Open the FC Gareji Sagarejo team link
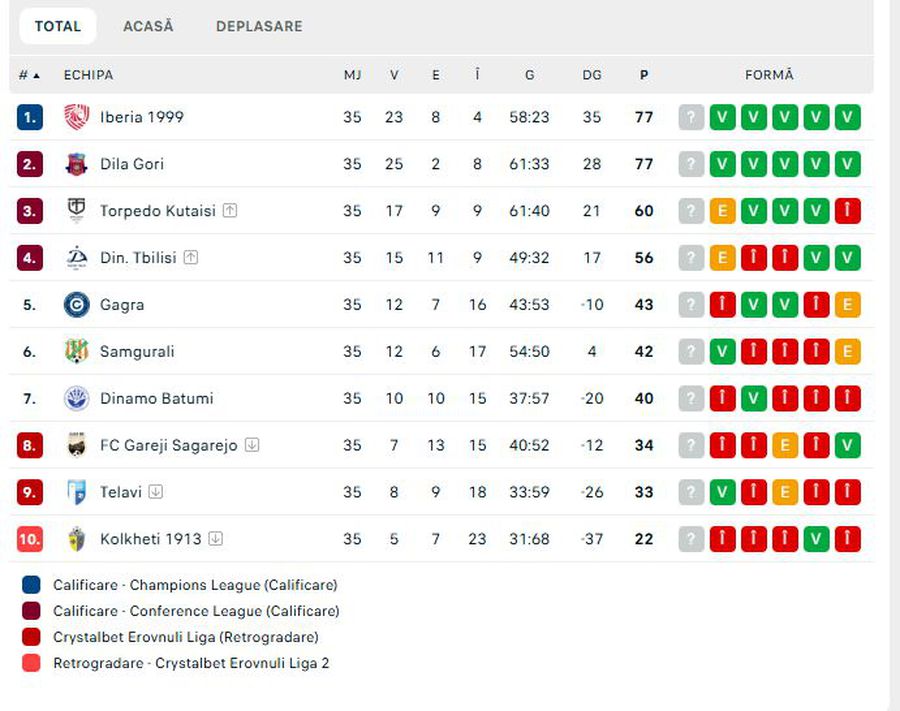This screenshot has height=711, width=900. (168, 445)
